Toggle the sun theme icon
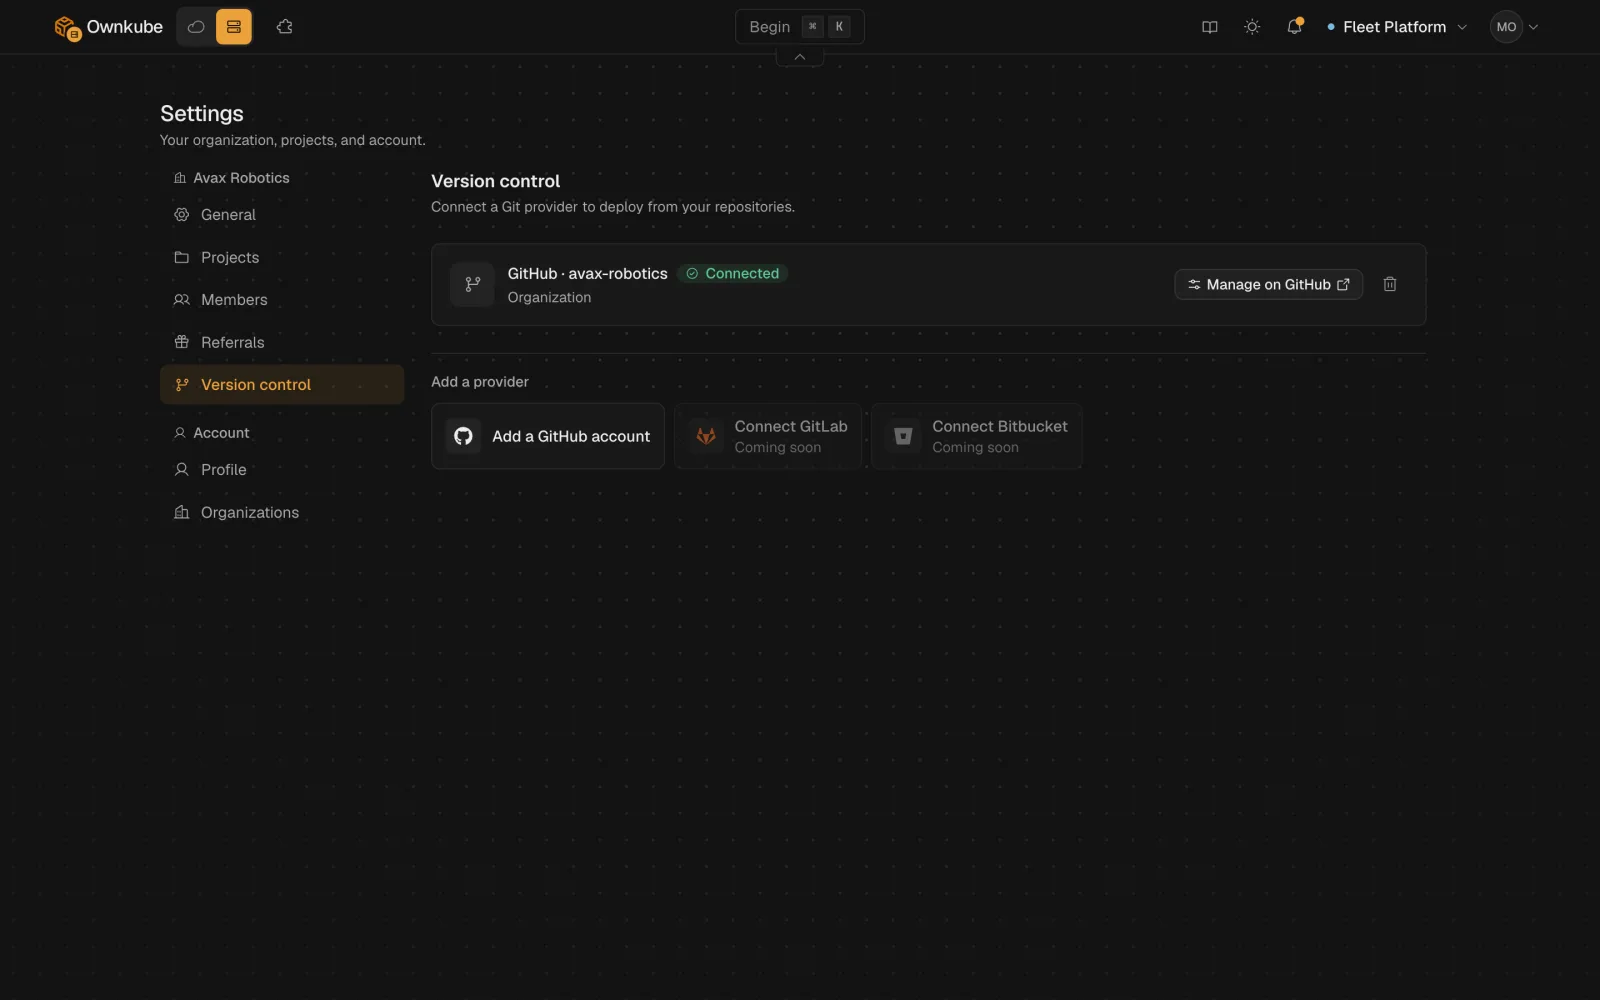 point(1252,27)
